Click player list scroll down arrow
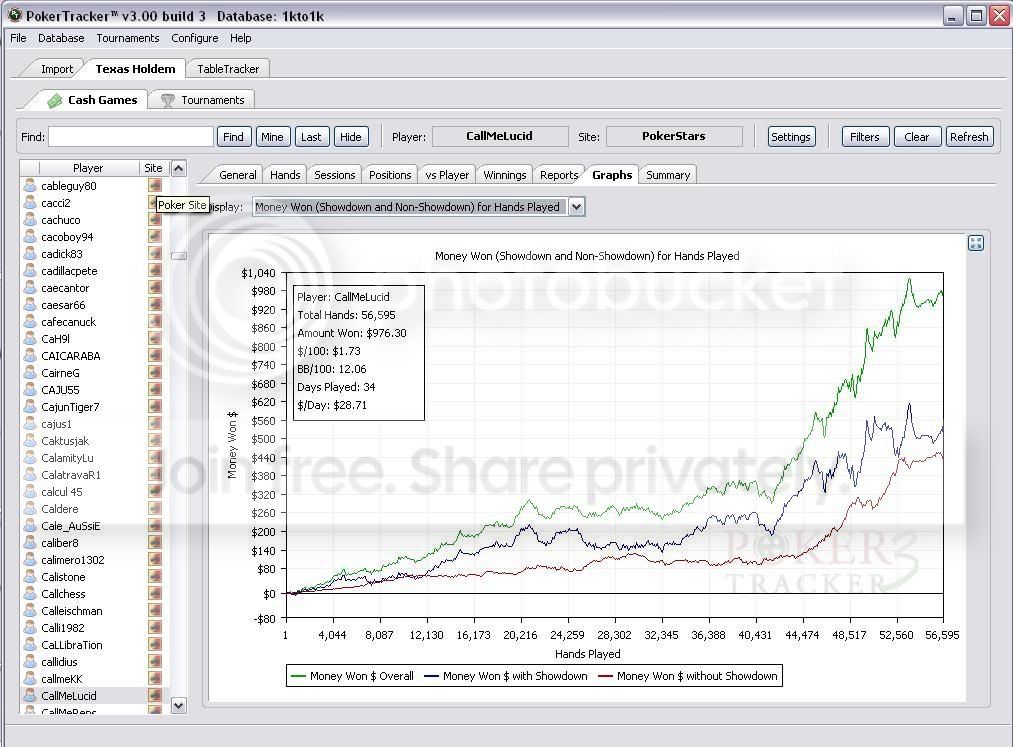Viewport: 1013px width, 747px height. [178, 706]
